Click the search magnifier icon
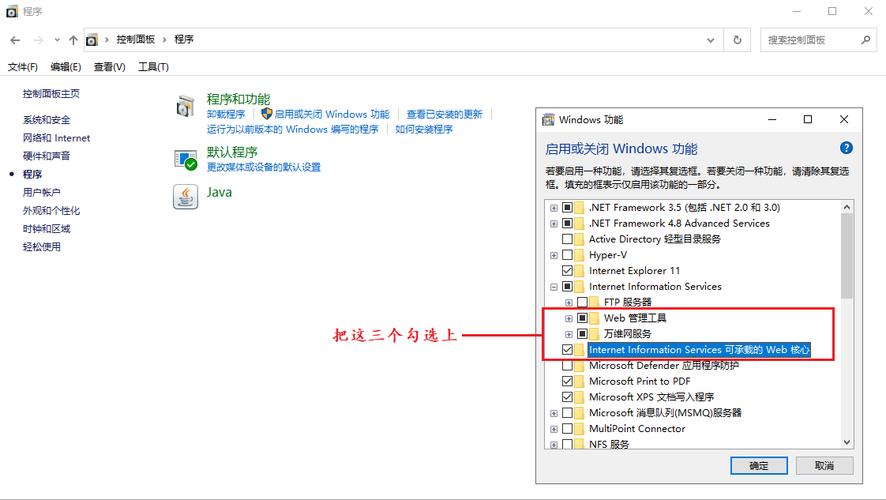Viewport: 886px width, 500px height. point(865,40)
